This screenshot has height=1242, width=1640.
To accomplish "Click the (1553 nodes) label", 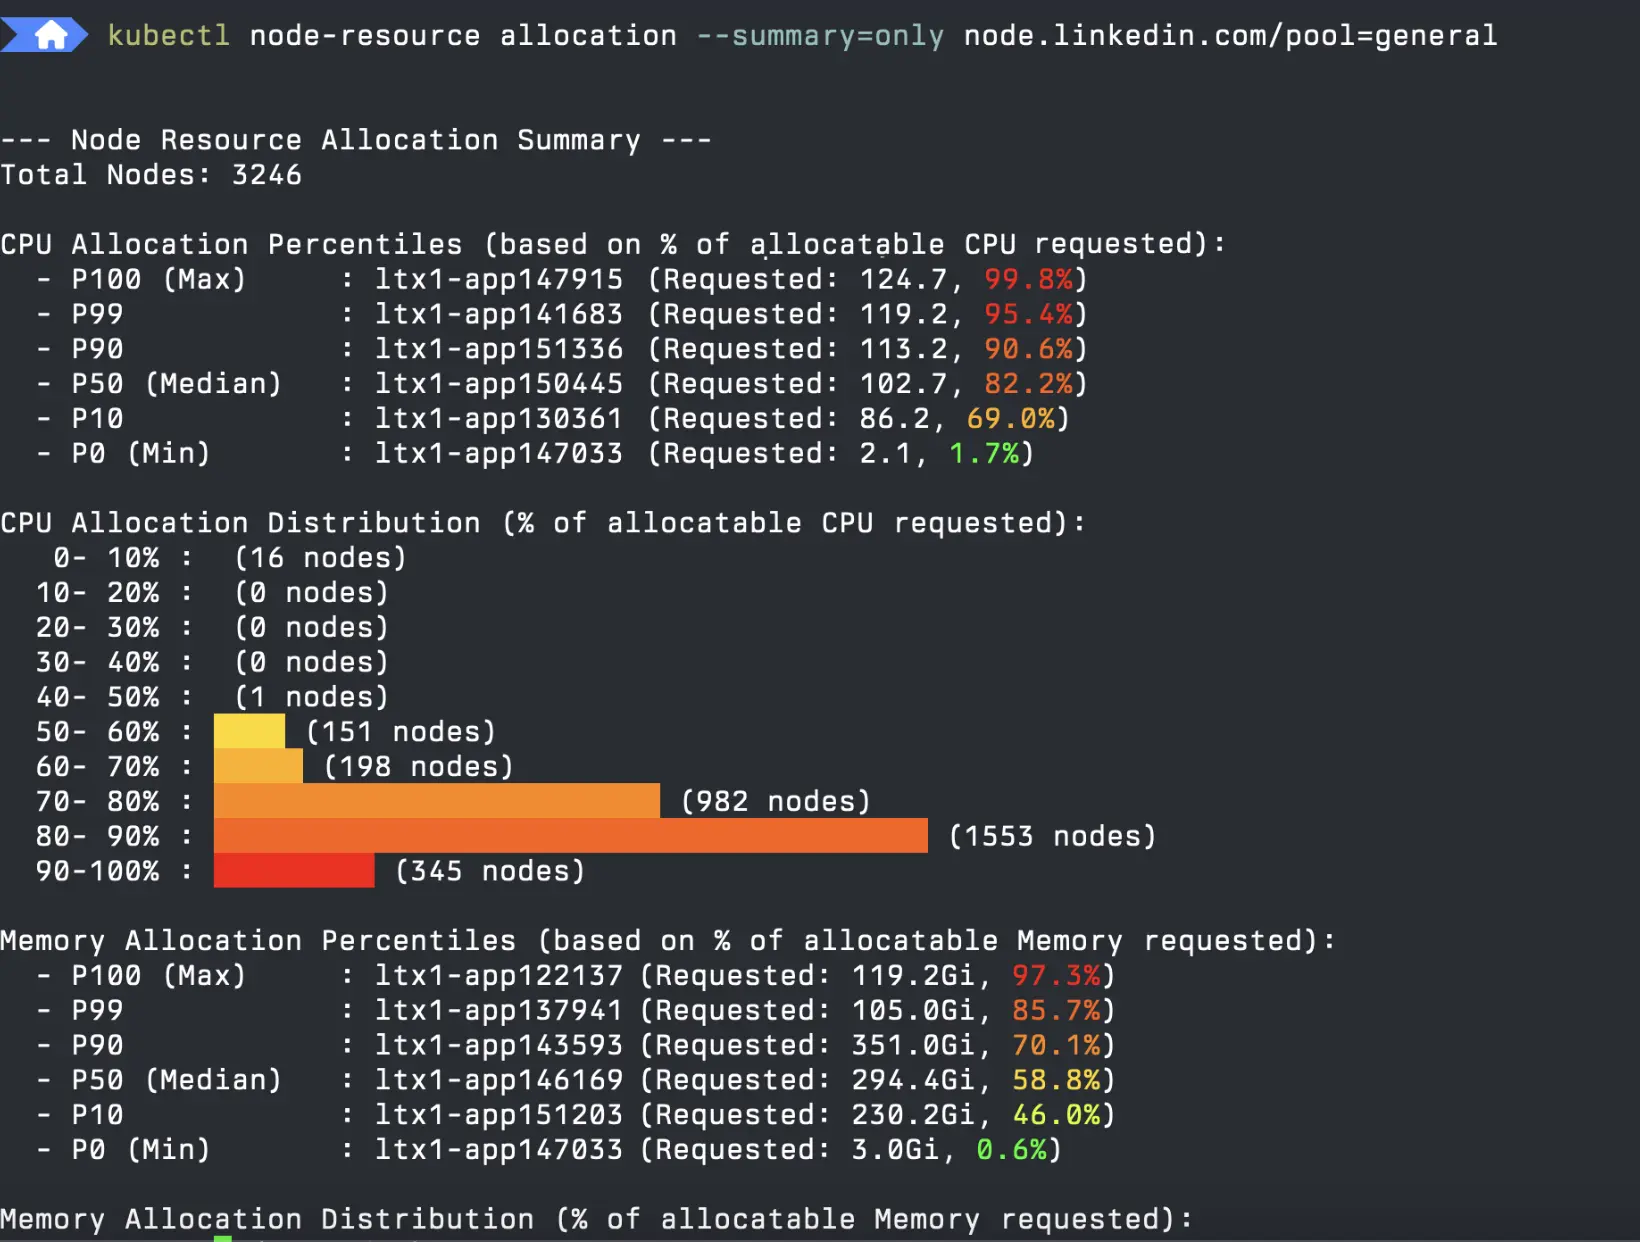I will 1051,836.
